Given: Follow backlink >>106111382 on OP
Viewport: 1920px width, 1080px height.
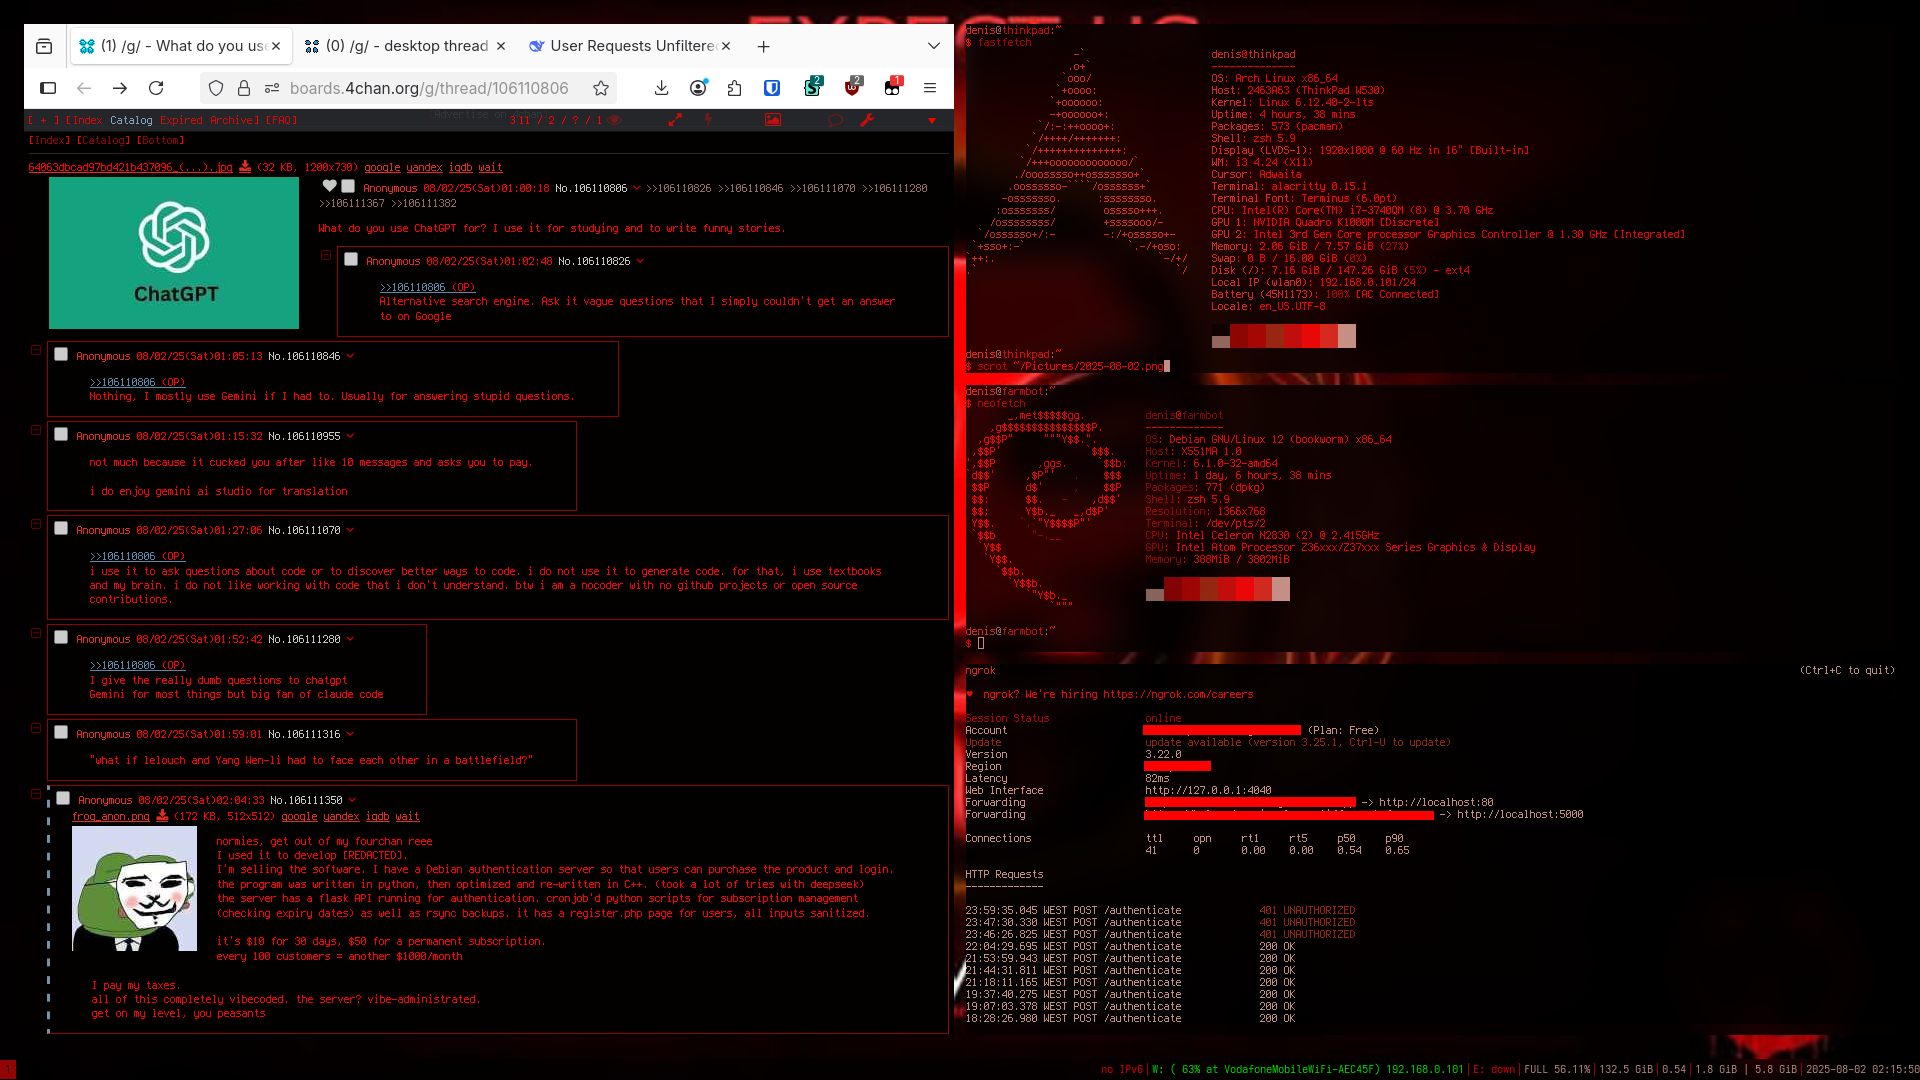Looking at the screenshot, I should pos(424,203).
